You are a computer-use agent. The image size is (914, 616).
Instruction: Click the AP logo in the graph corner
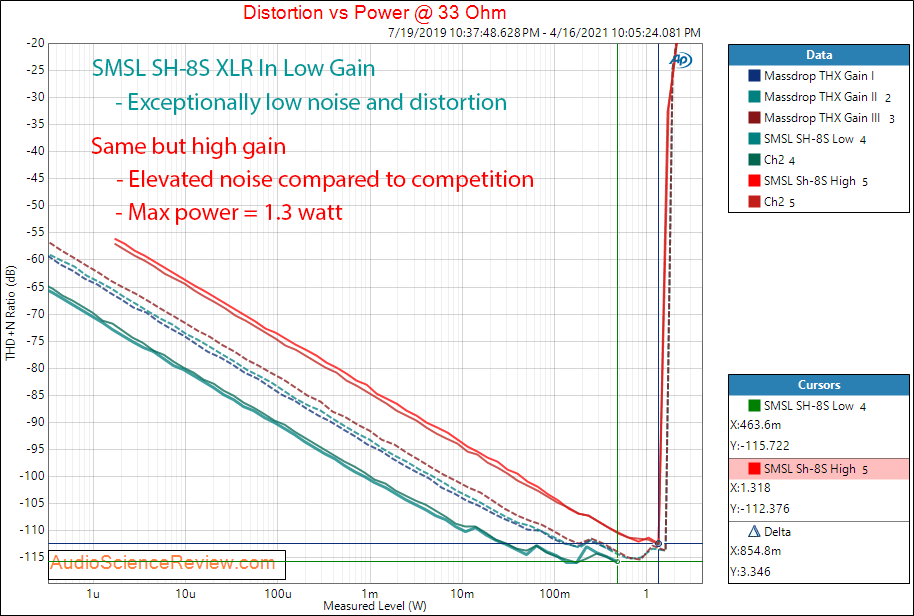[x=680, y=59]
